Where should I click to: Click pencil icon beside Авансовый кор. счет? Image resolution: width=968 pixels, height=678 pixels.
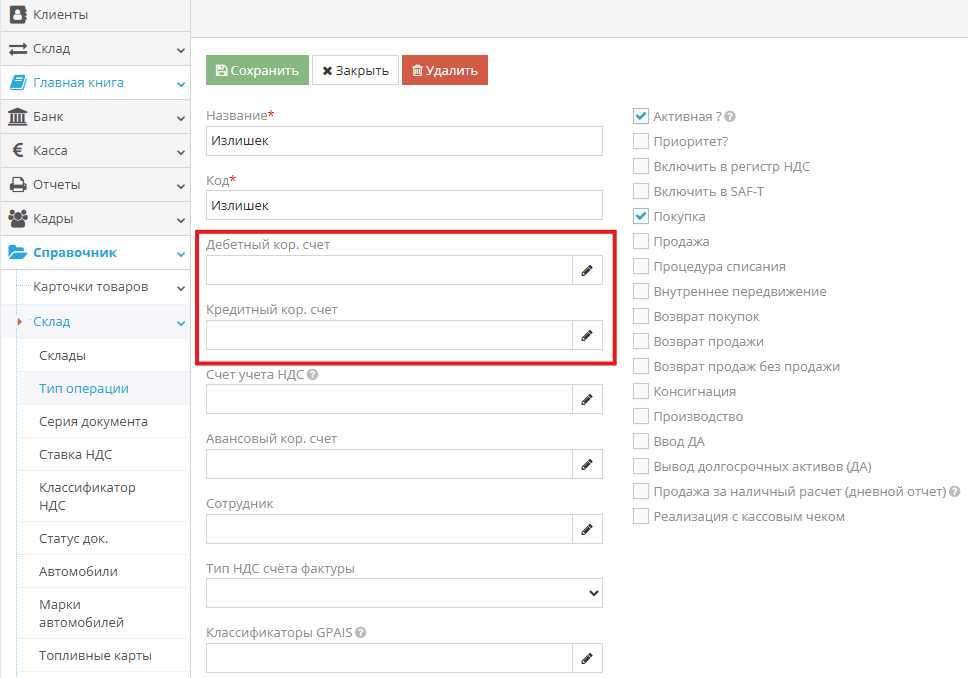587,464
